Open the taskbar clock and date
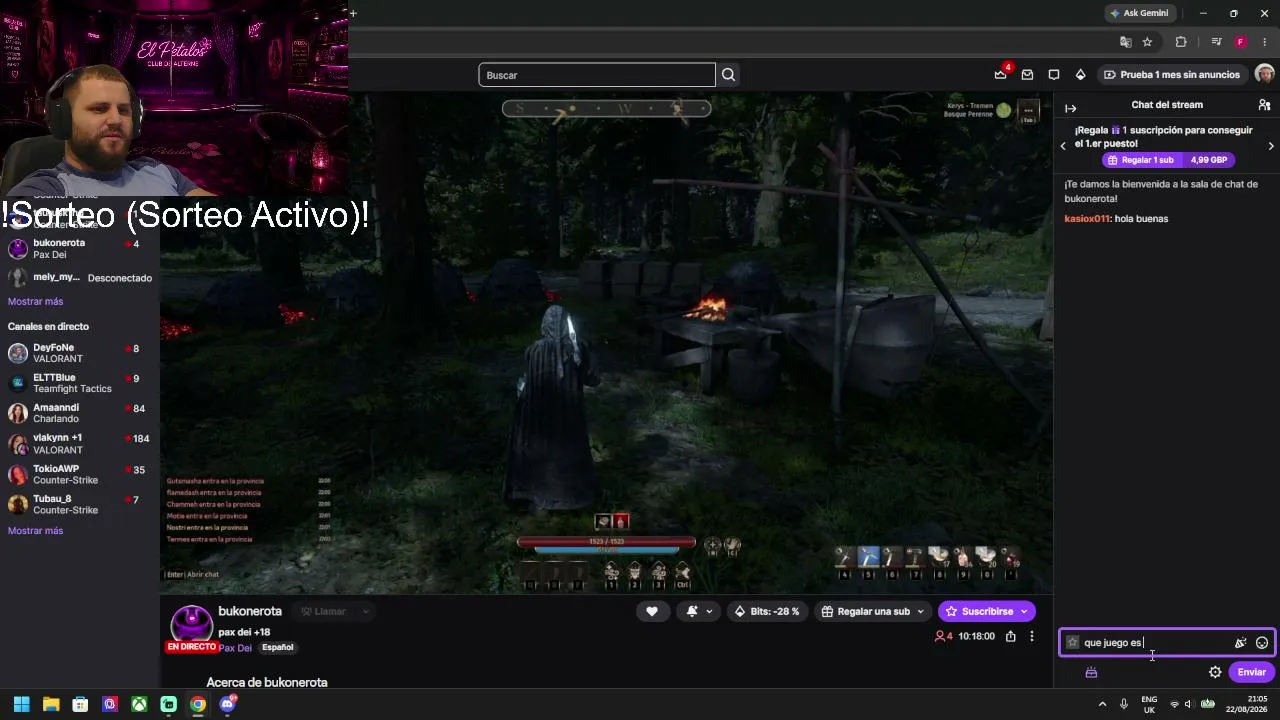The width and height of the screenshot is (1280, 720). pos(1246,704)
